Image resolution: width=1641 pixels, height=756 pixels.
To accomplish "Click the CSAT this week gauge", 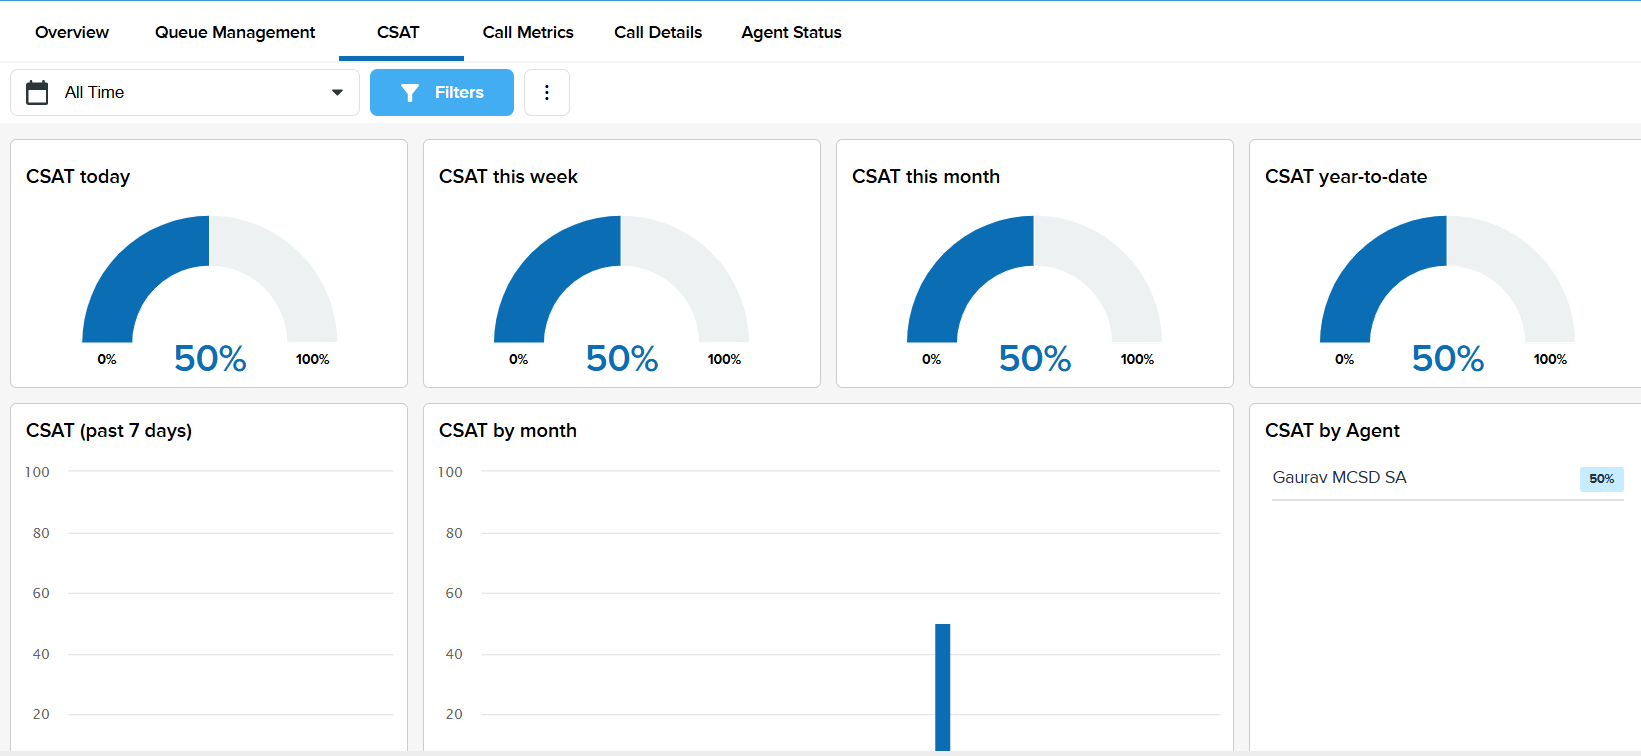I will (621, 285).
